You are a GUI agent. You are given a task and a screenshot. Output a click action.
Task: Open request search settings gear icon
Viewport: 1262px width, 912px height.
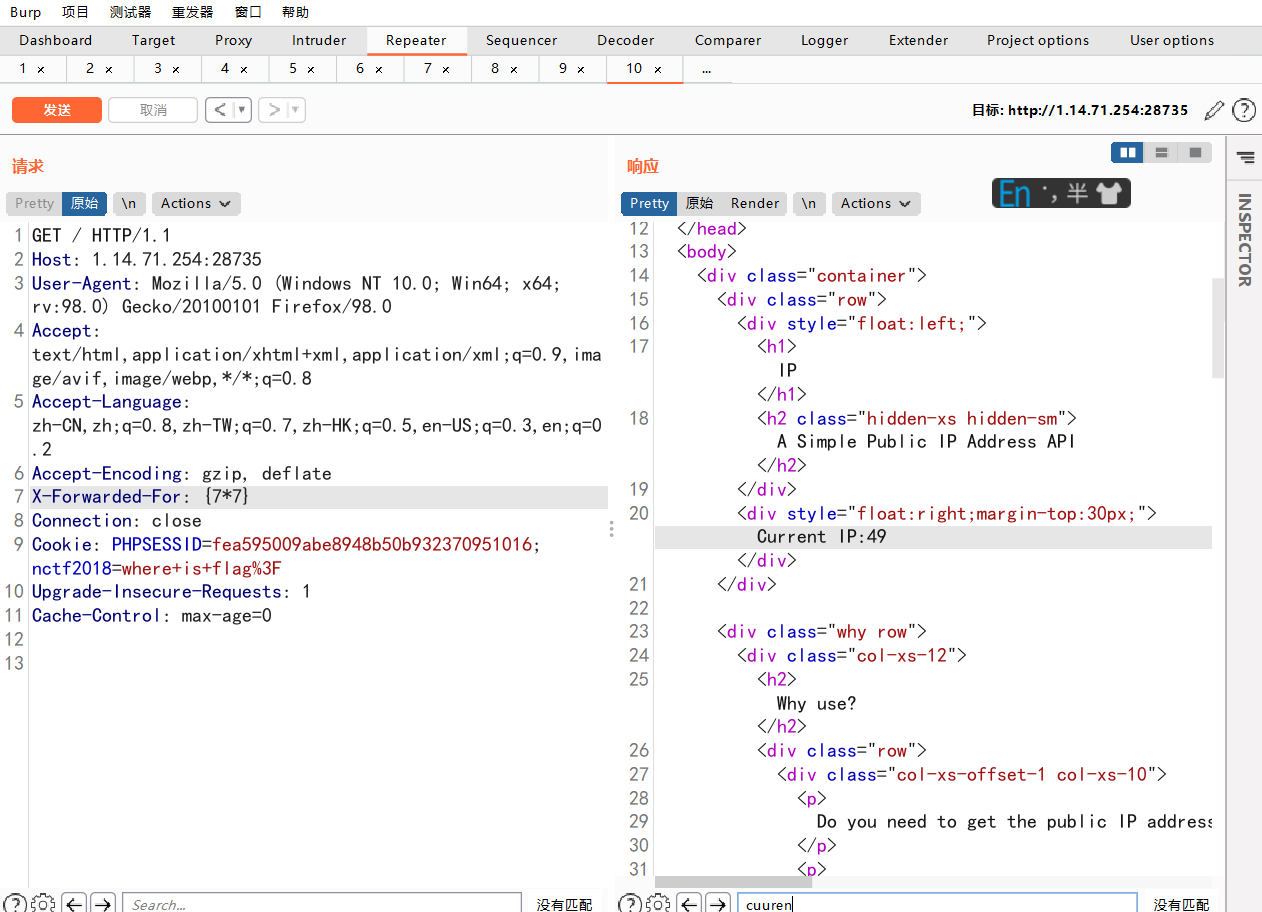tap(43, 903)
